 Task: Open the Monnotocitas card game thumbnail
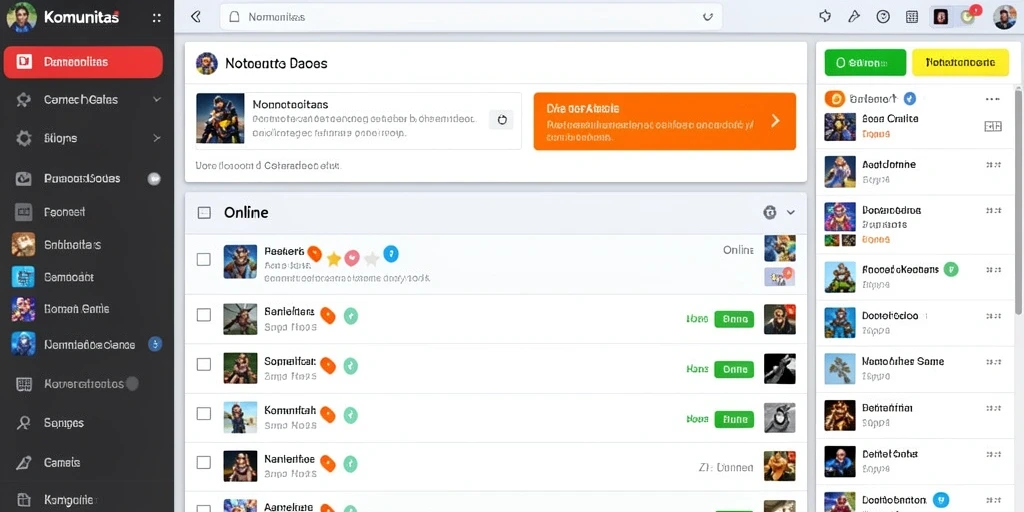coord(221,118)
